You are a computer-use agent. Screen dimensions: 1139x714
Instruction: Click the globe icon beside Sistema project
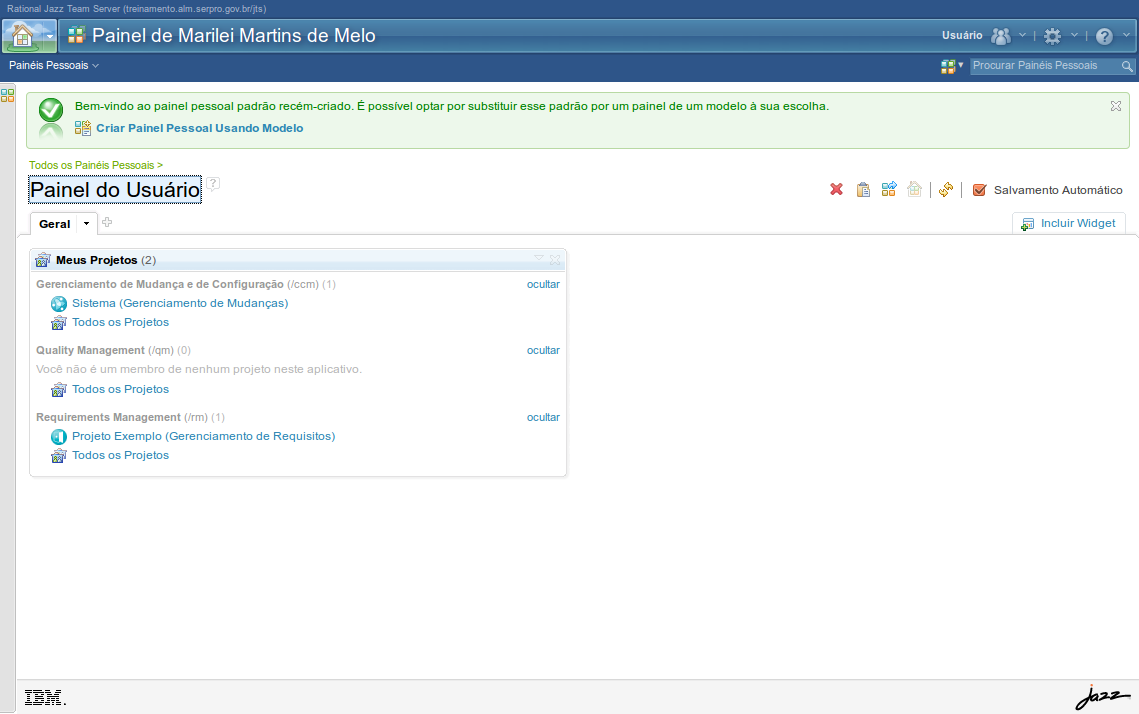(x=59, y=304)
